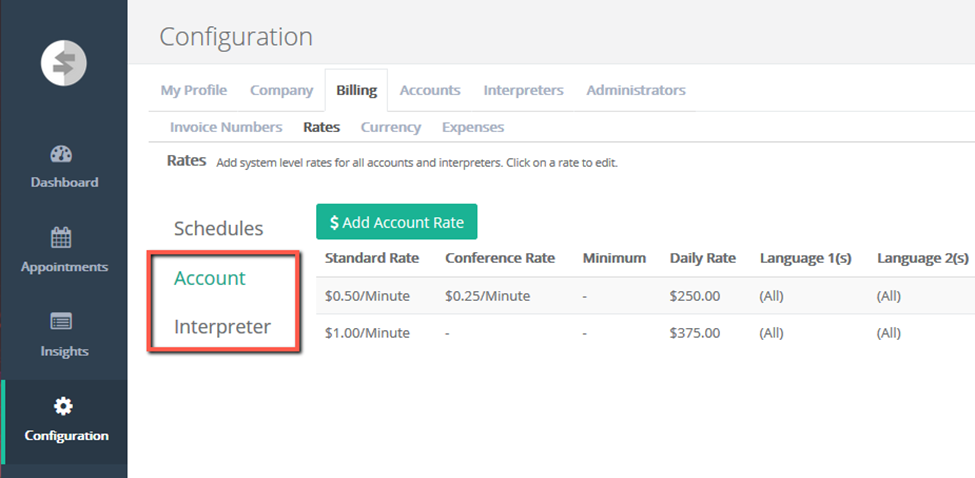
Task: Open Appointments calendar icon
Action: (x=63, y=238)
